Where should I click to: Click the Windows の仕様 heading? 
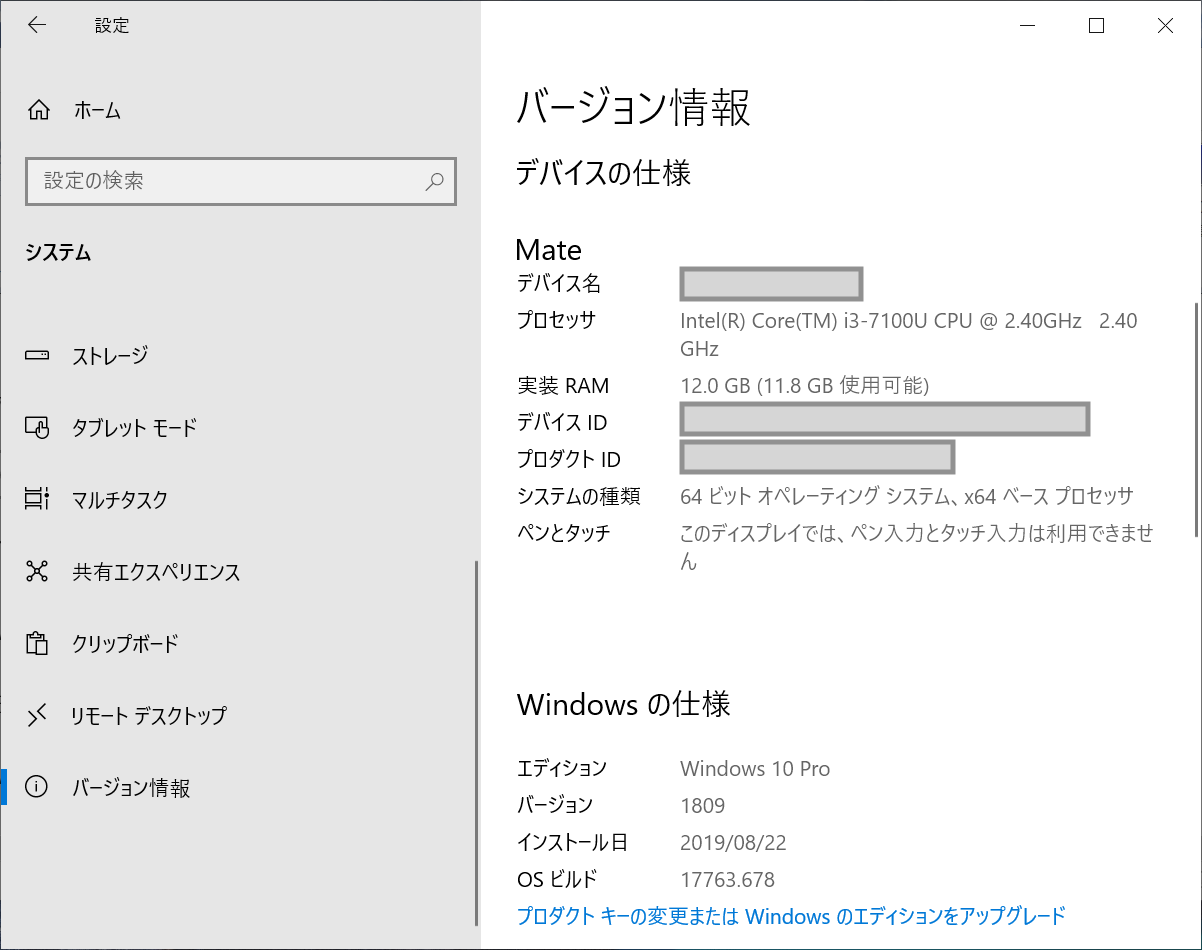click(x=624, y=704)
